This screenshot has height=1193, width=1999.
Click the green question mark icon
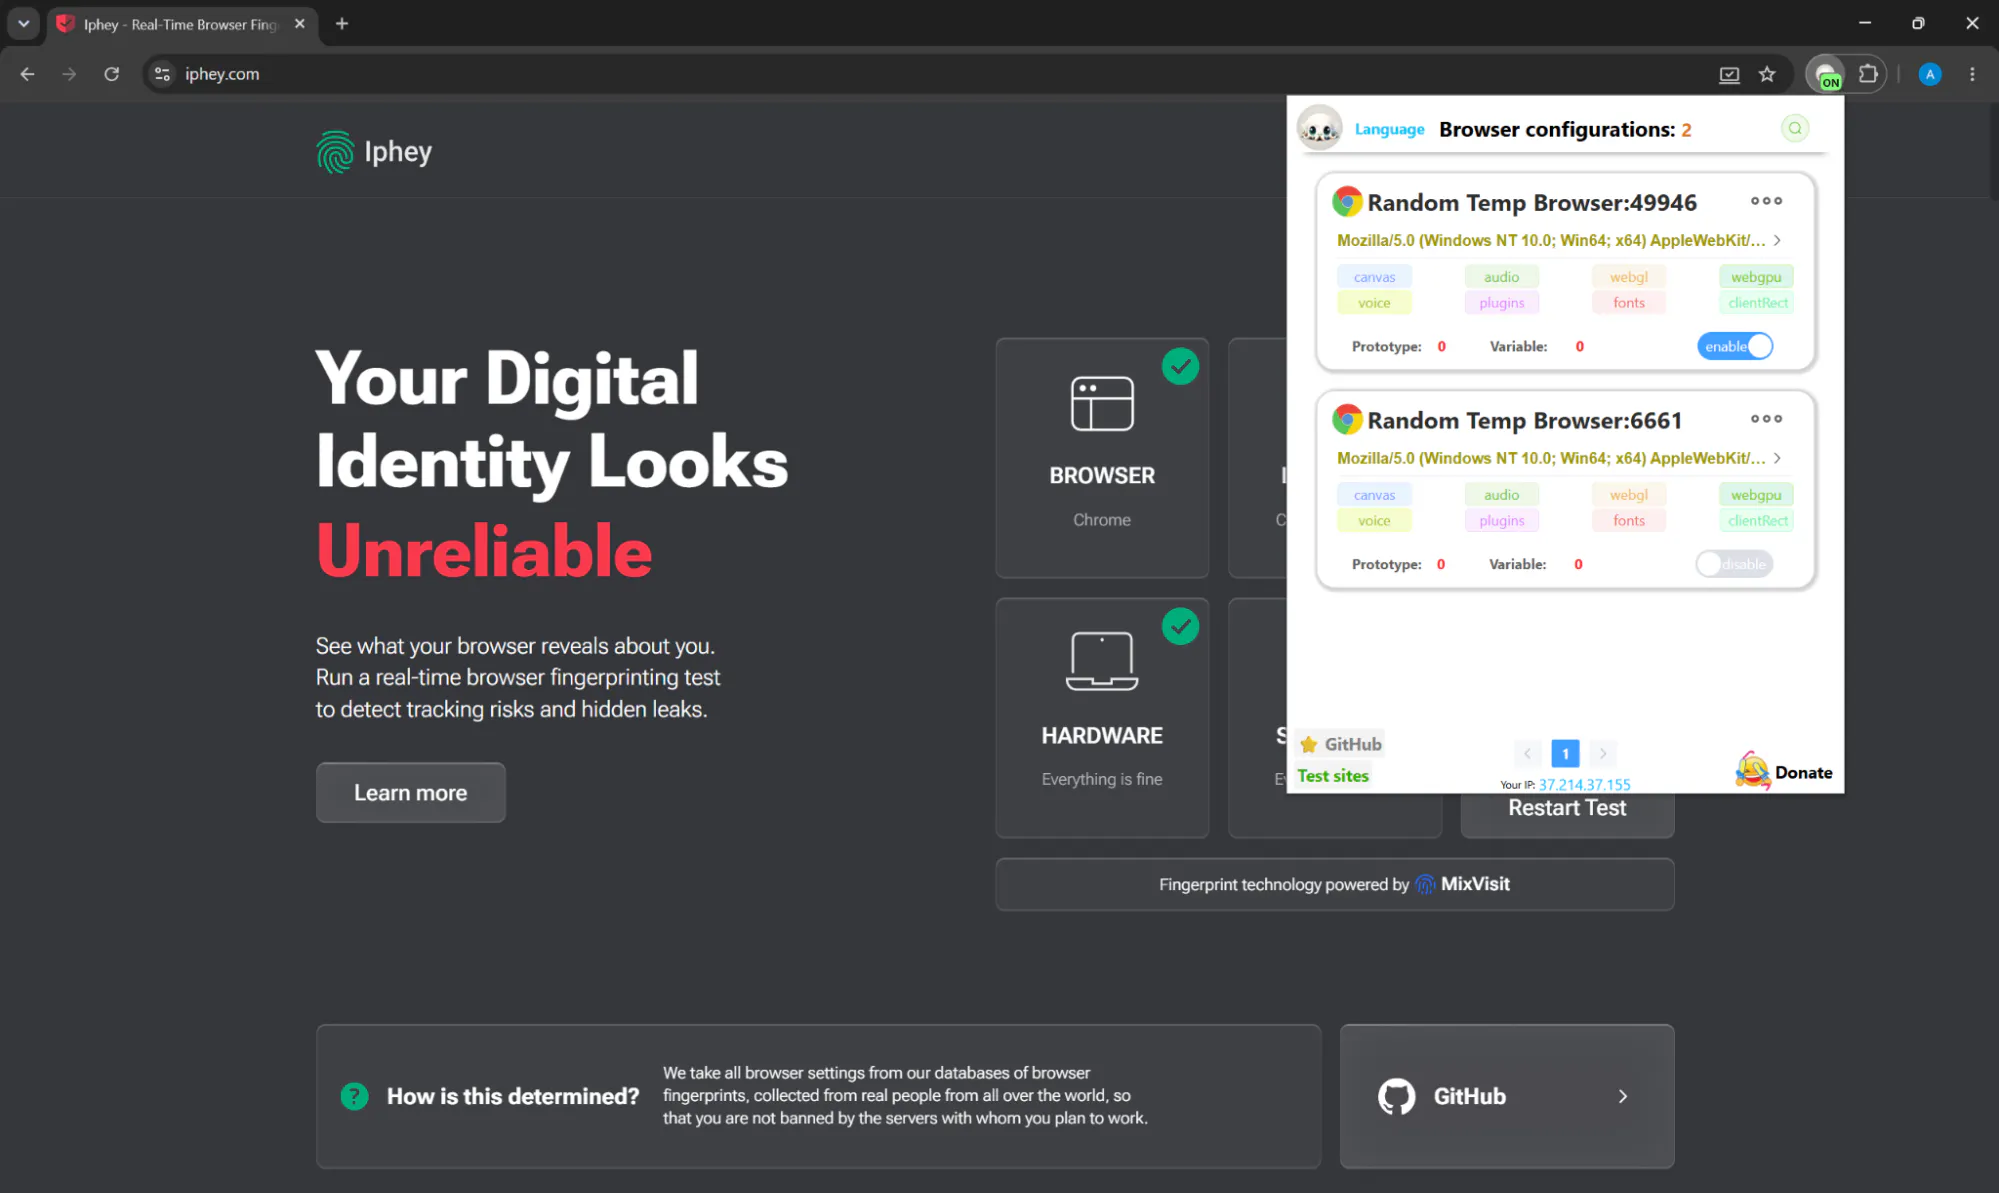click(x=354, y=1096)
